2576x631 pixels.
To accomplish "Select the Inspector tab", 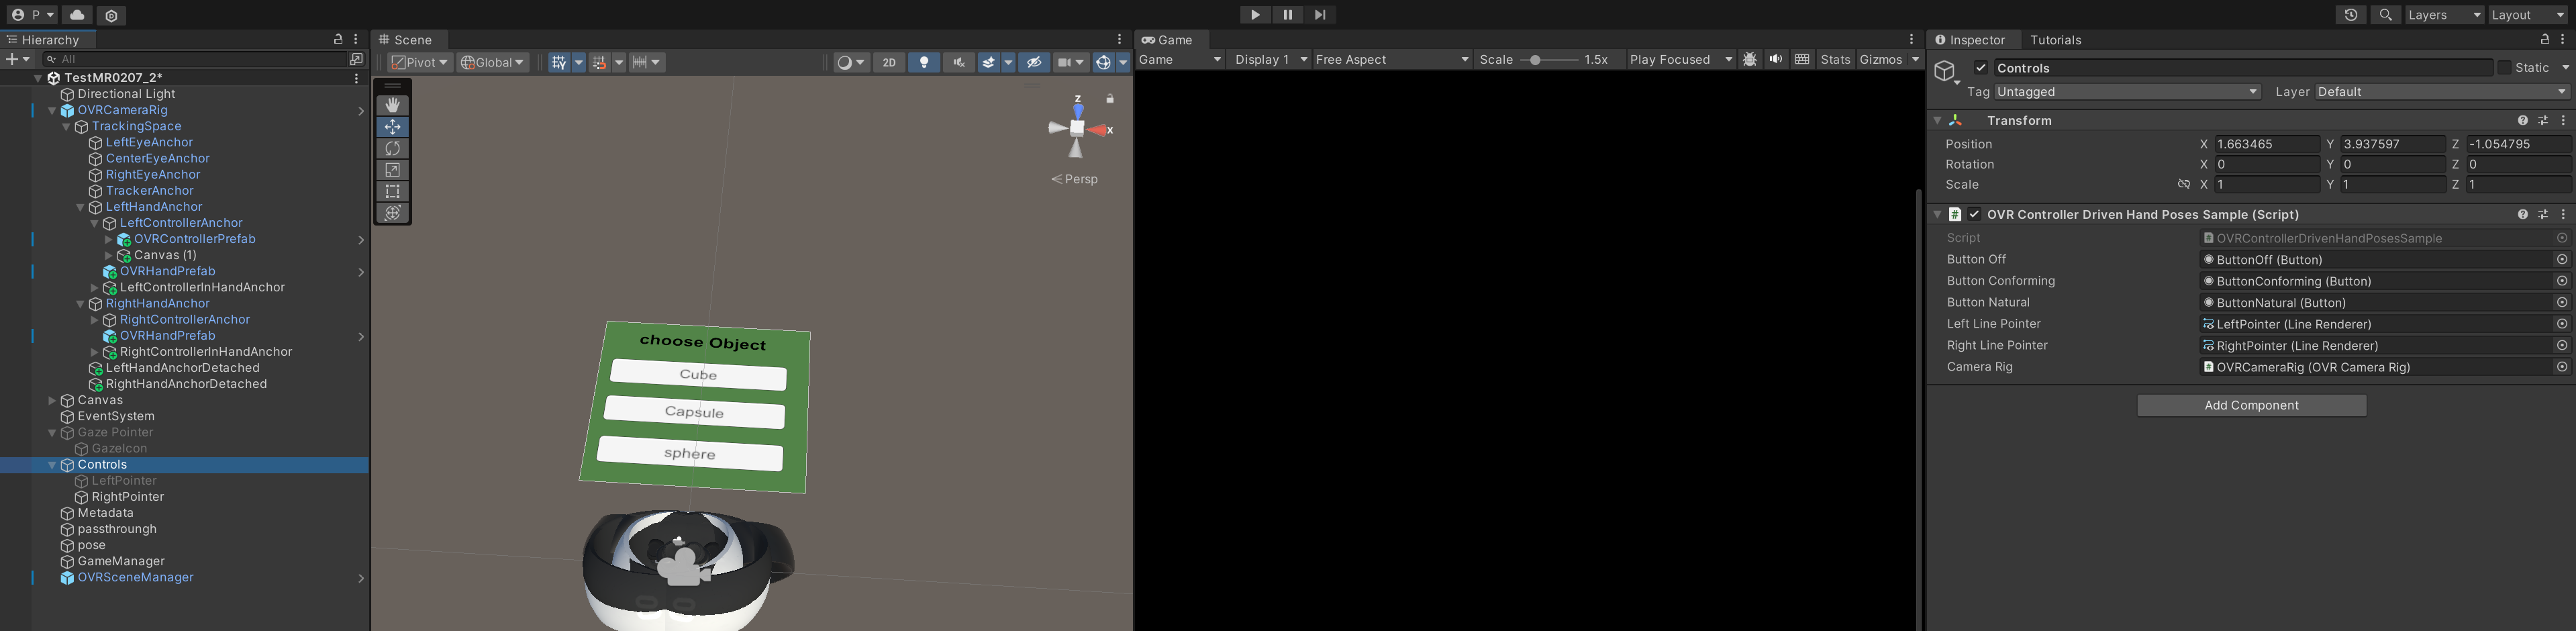I will tap(1971, 40).
